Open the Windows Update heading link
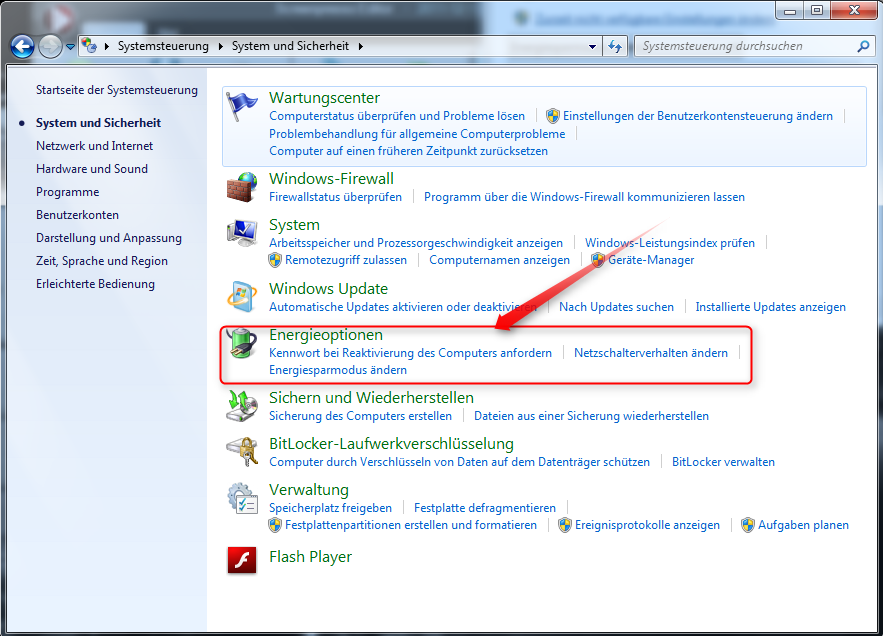The width and height of the screenshot is (883, 636). pyautogui.click(x=328, y=288)
